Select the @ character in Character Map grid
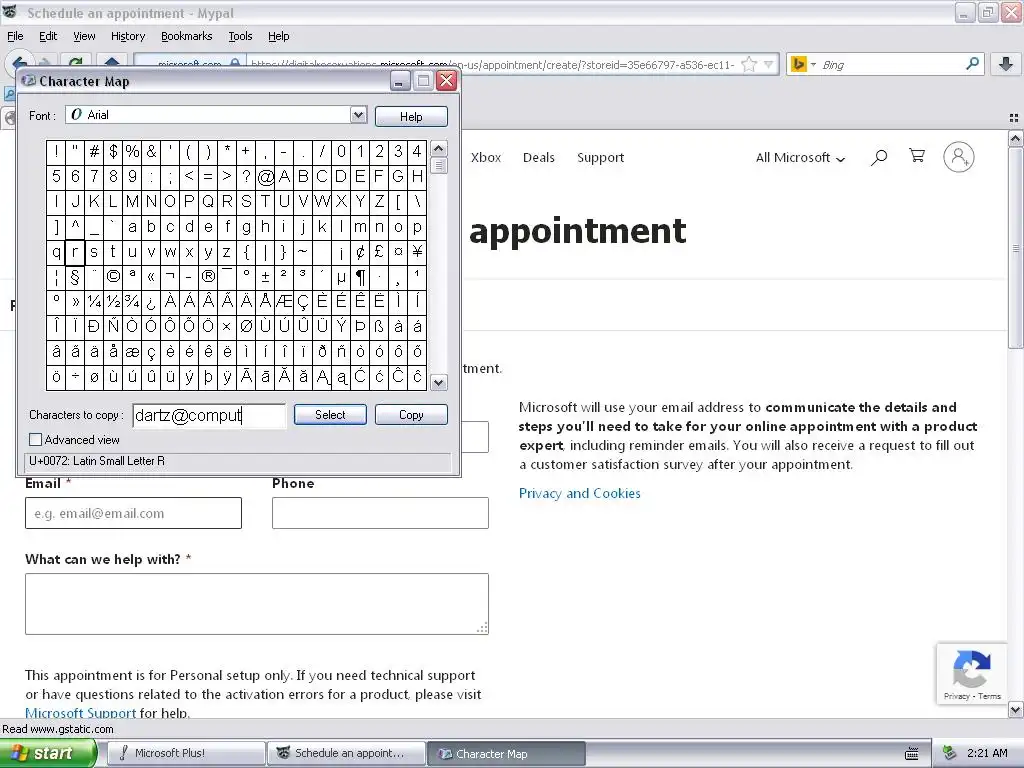The height and width of the screenshot is (768, 1024). (x=265, y=177)
